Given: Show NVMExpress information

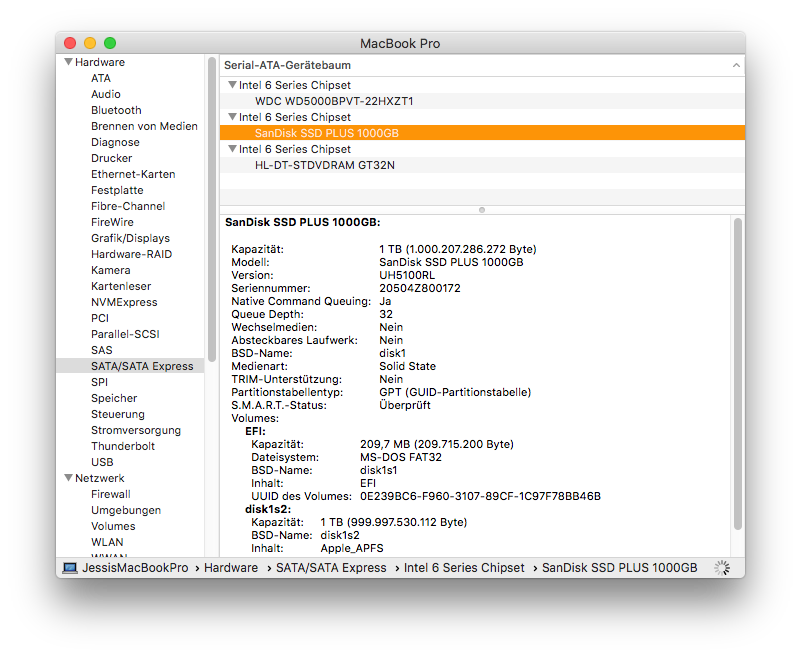Looking at the screenshot, I should 124,302.
